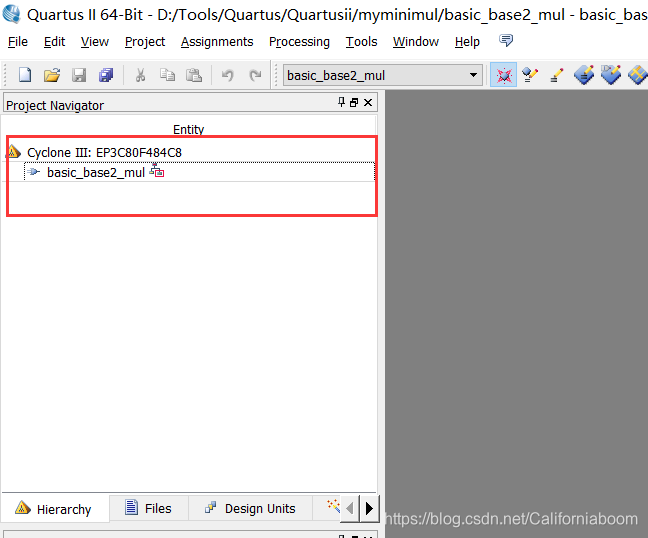Click the Open folder toolbar icon
This screenshot has width=648, height=538.
click(x=52, y=75)
